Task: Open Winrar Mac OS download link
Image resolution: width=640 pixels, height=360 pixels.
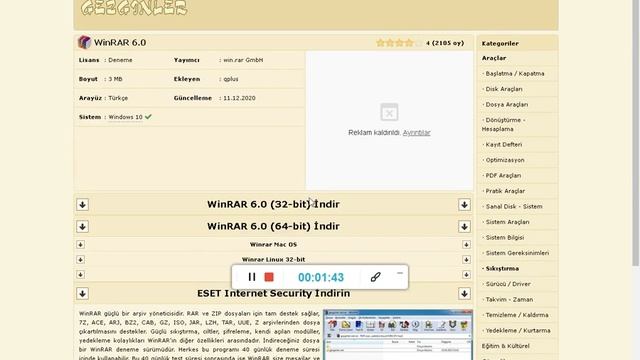Action: (273, 244)
